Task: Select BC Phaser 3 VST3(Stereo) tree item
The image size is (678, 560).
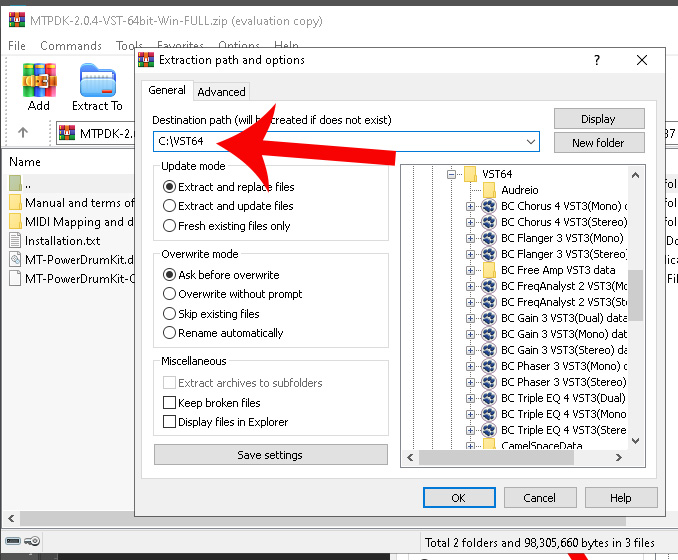Action: (x=563, y=382)
